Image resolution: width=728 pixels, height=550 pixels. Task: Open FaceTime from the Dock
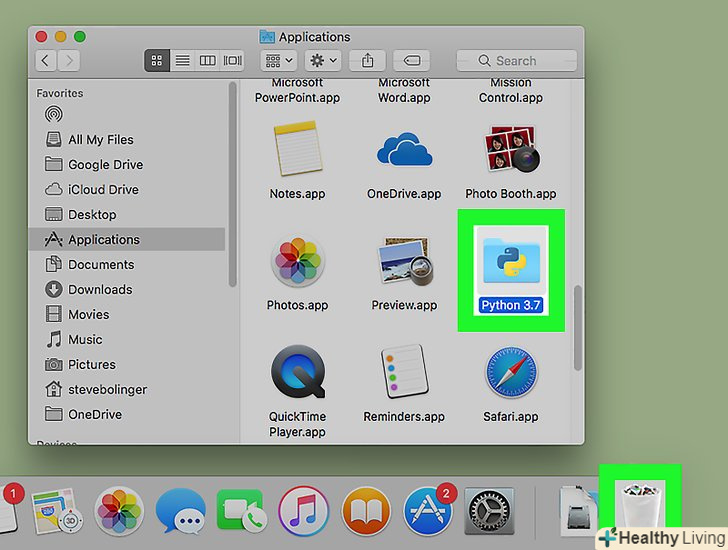coord(241,510)
